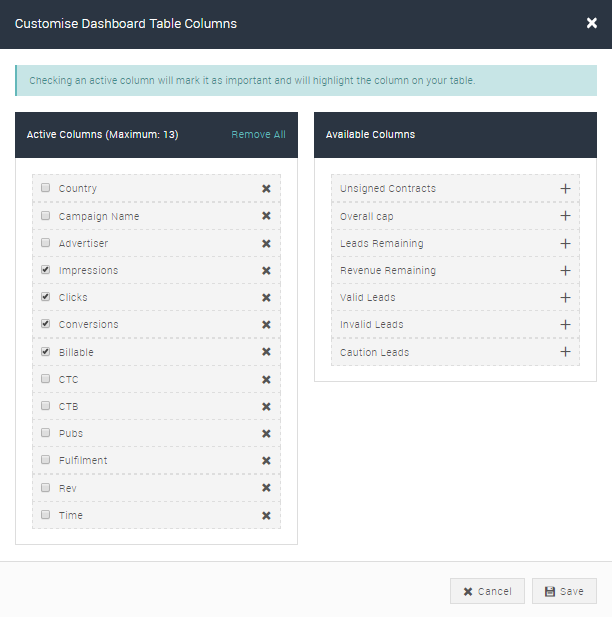The width and height of the screenshot is (612, 617).
Task: Delete the Fulfilment column via its X
Action: click(x=266, y=461)
